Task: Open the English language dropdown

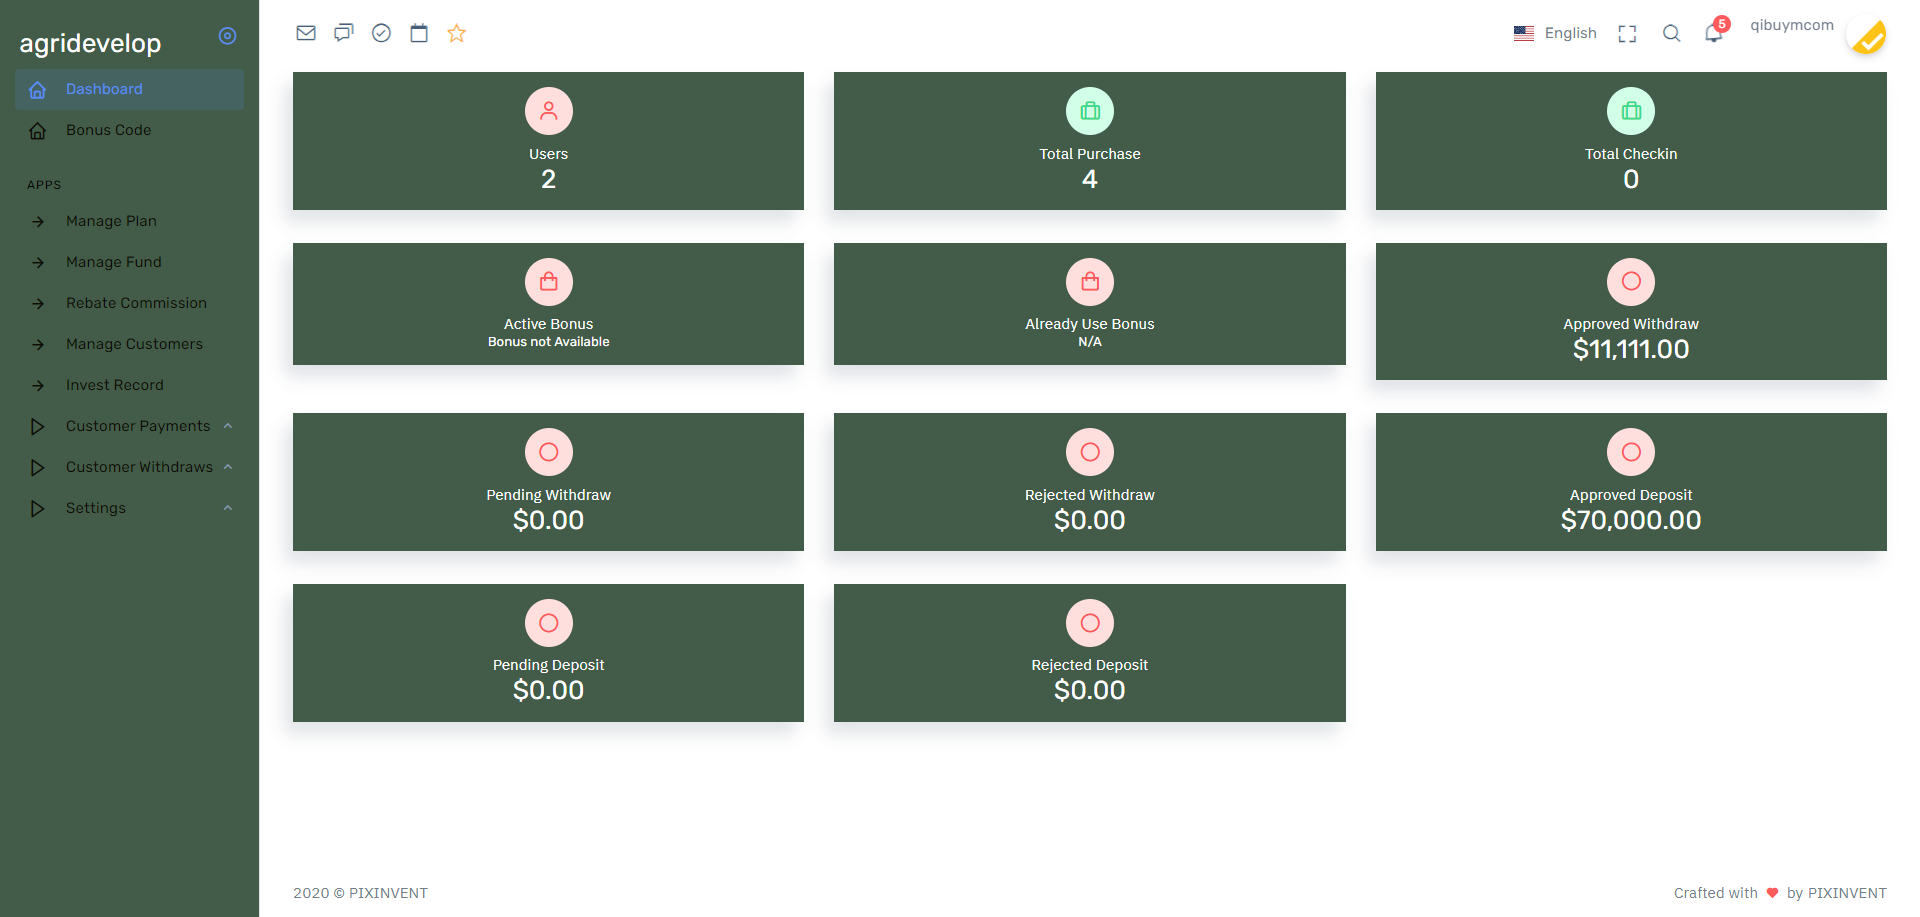Action: click(1555, 33)
